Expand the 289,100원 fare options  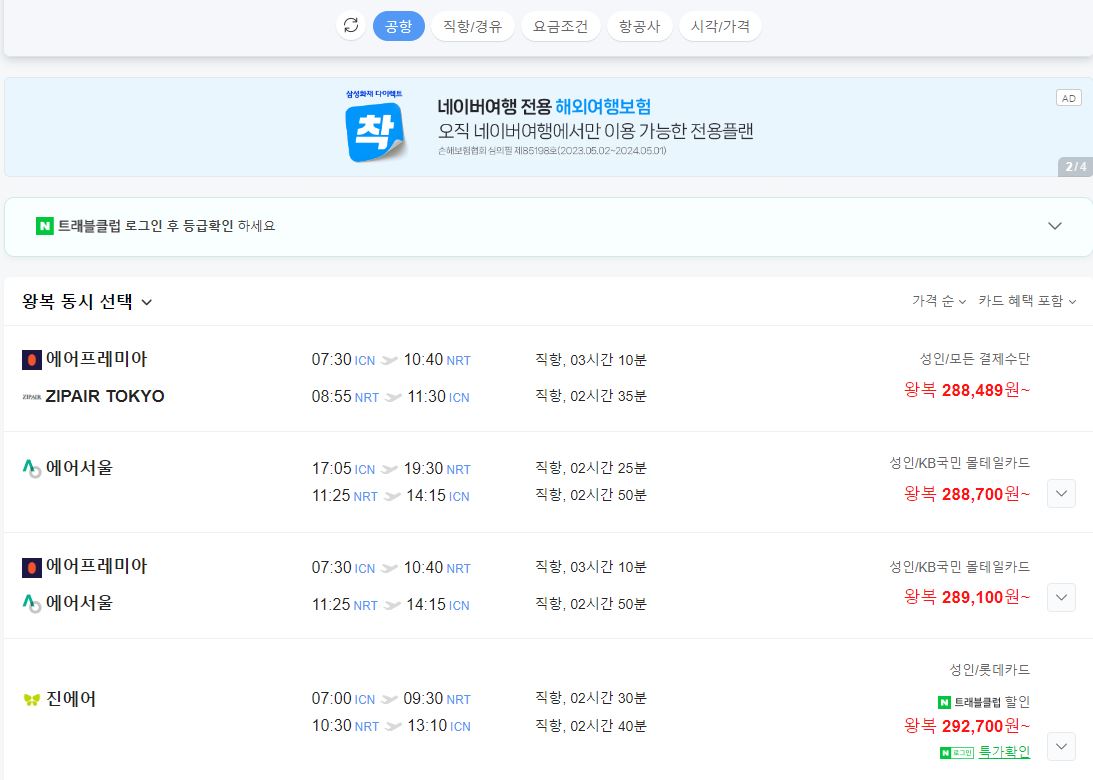tap(1061, 597)
